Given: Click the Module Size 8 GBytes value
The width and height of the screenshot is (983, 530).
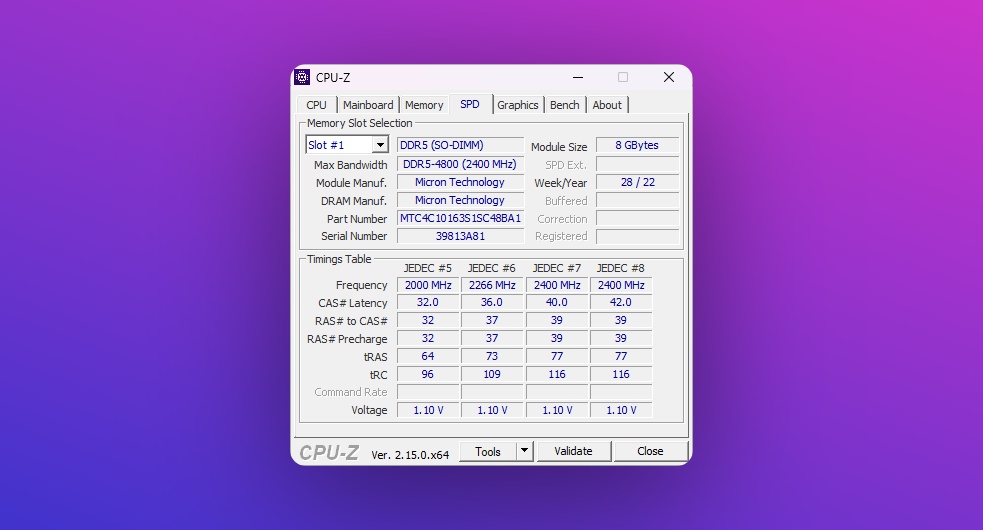Looking at the screenshot, I should point(637,145).
